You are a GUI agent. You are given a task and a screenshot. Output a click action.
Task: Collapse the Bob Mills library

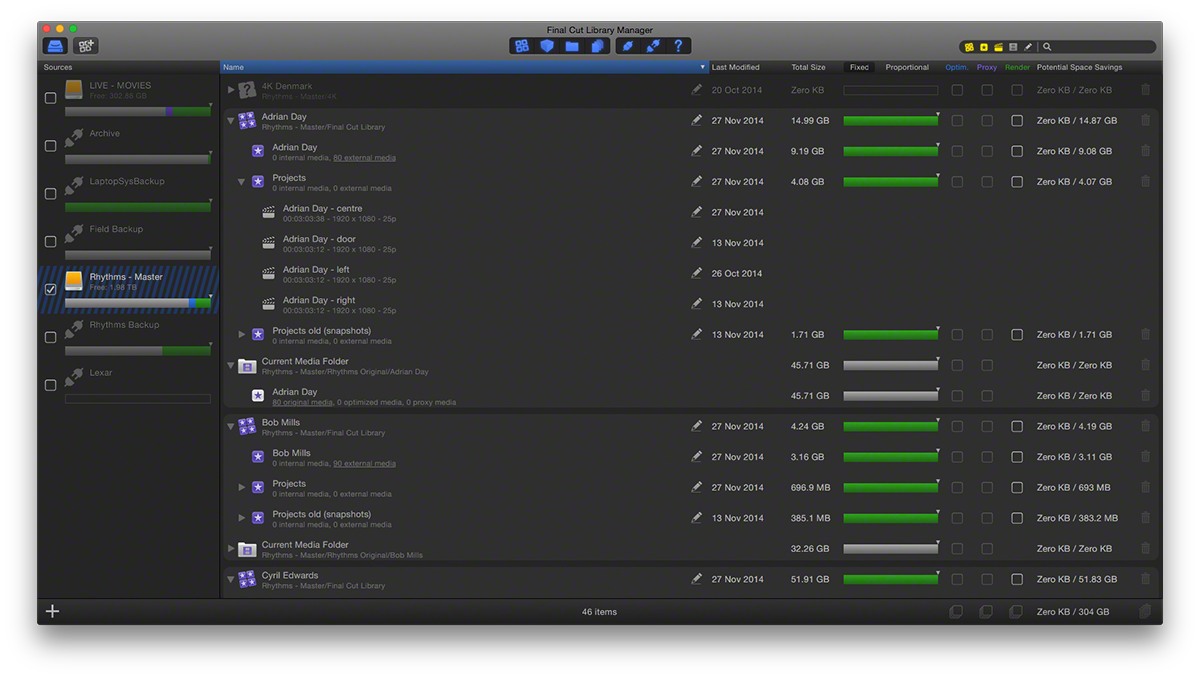tap(231, 427)
